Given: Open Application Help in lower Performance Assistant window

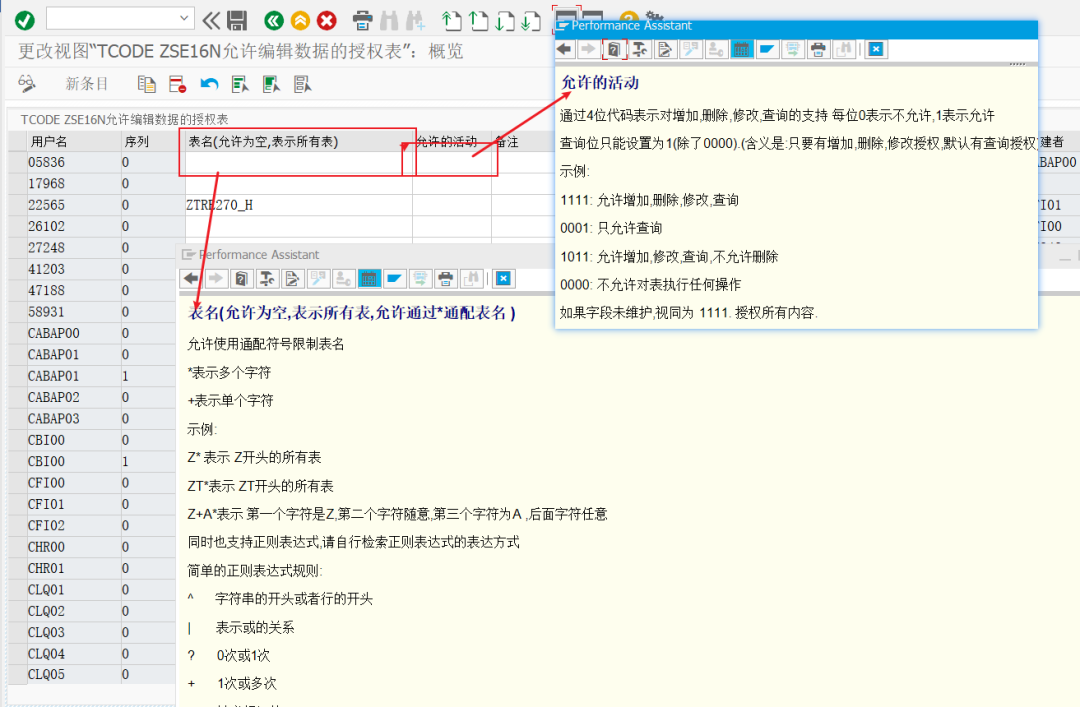Looking at the screenshot, I should [241, 278].
